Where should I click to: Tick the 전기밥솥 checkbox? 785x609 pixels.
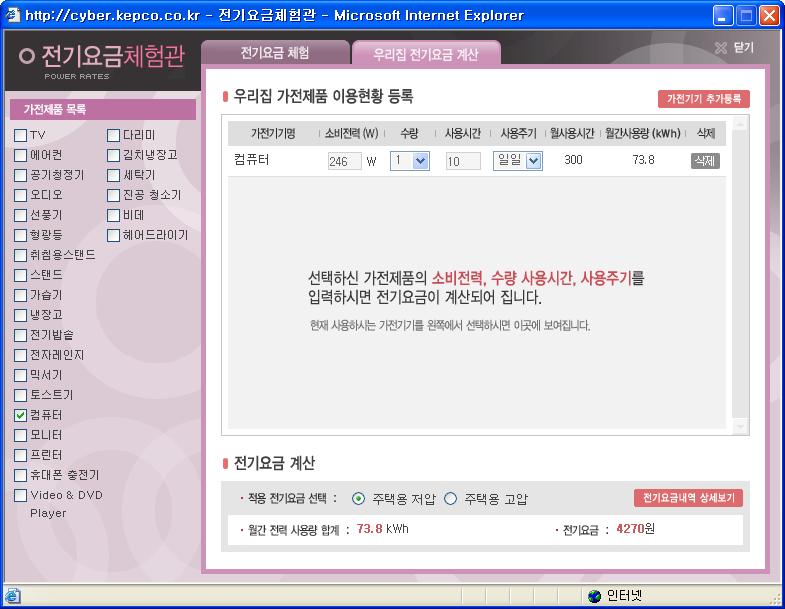(x=21, y=336)
